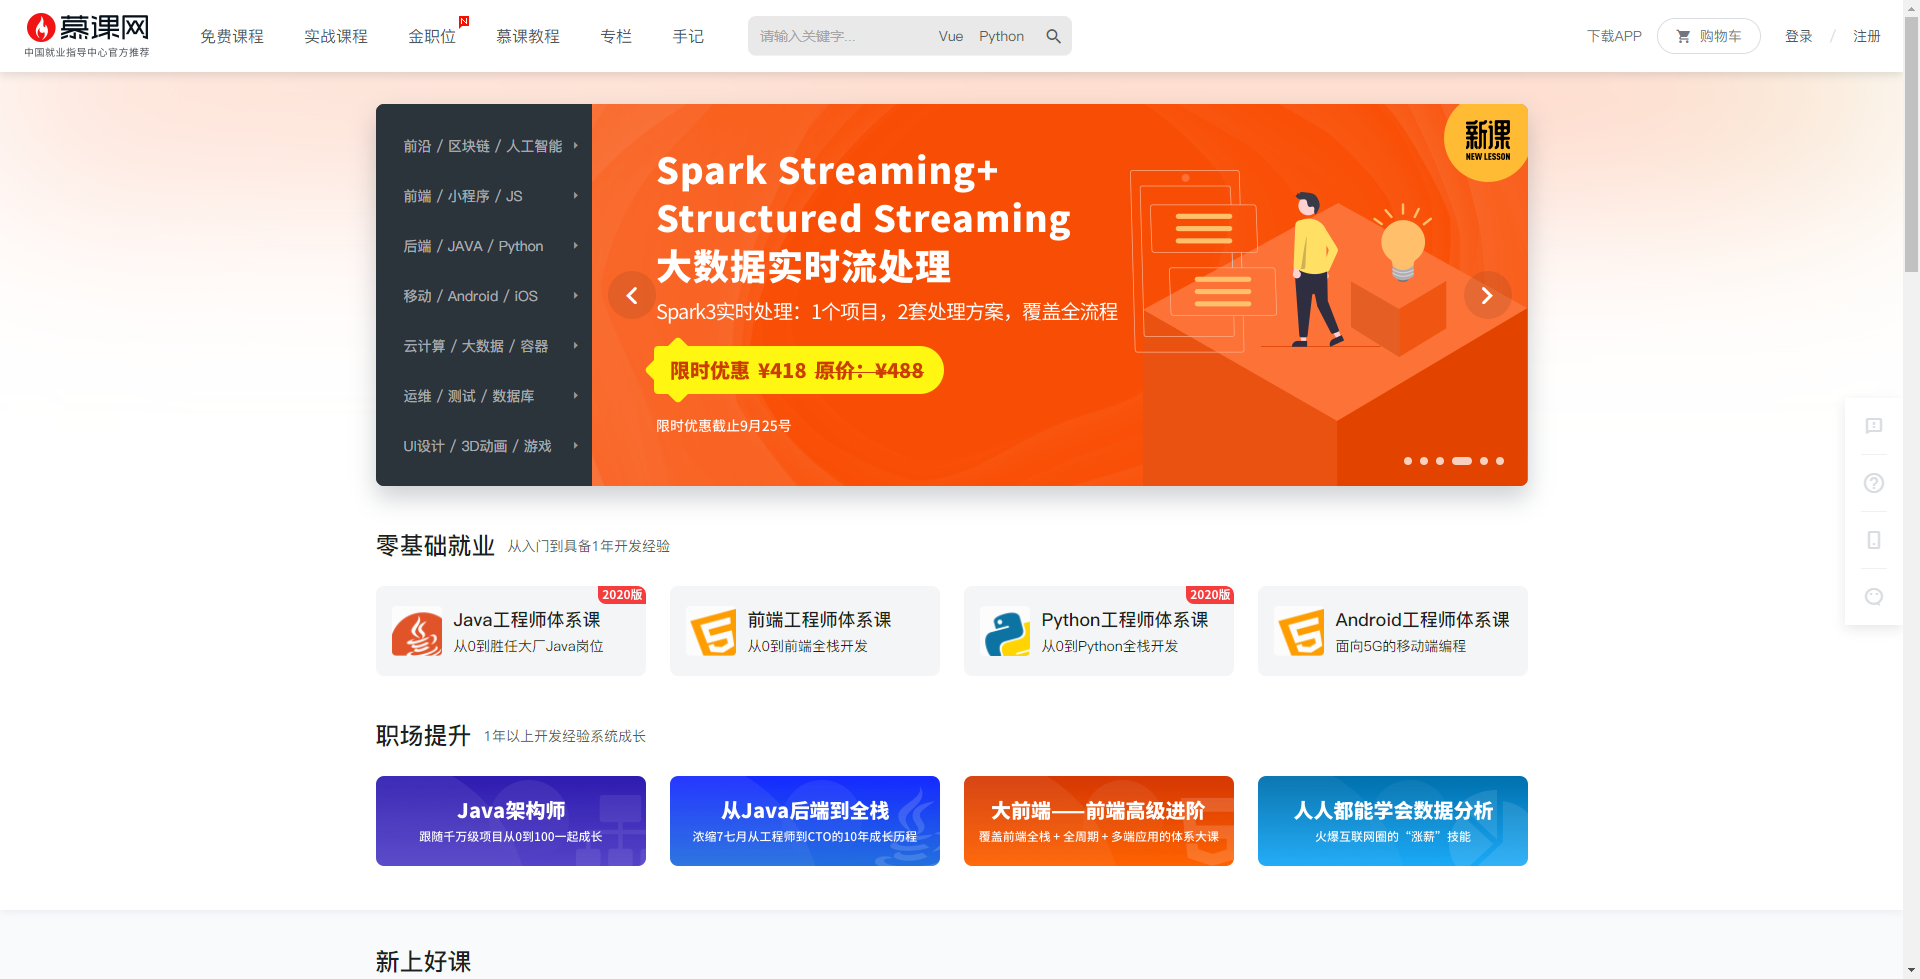Select the first banner pagination dot

point(1408,461)
